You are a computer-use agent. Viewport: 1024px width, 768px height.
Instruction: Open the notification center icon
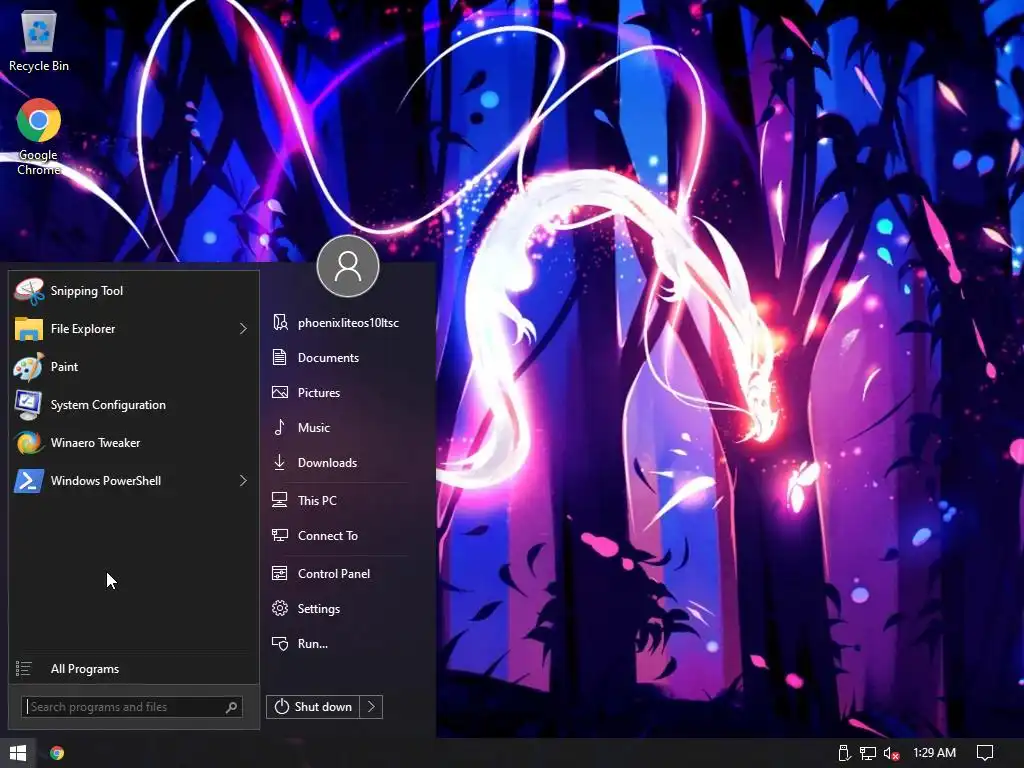pos(985,753)
